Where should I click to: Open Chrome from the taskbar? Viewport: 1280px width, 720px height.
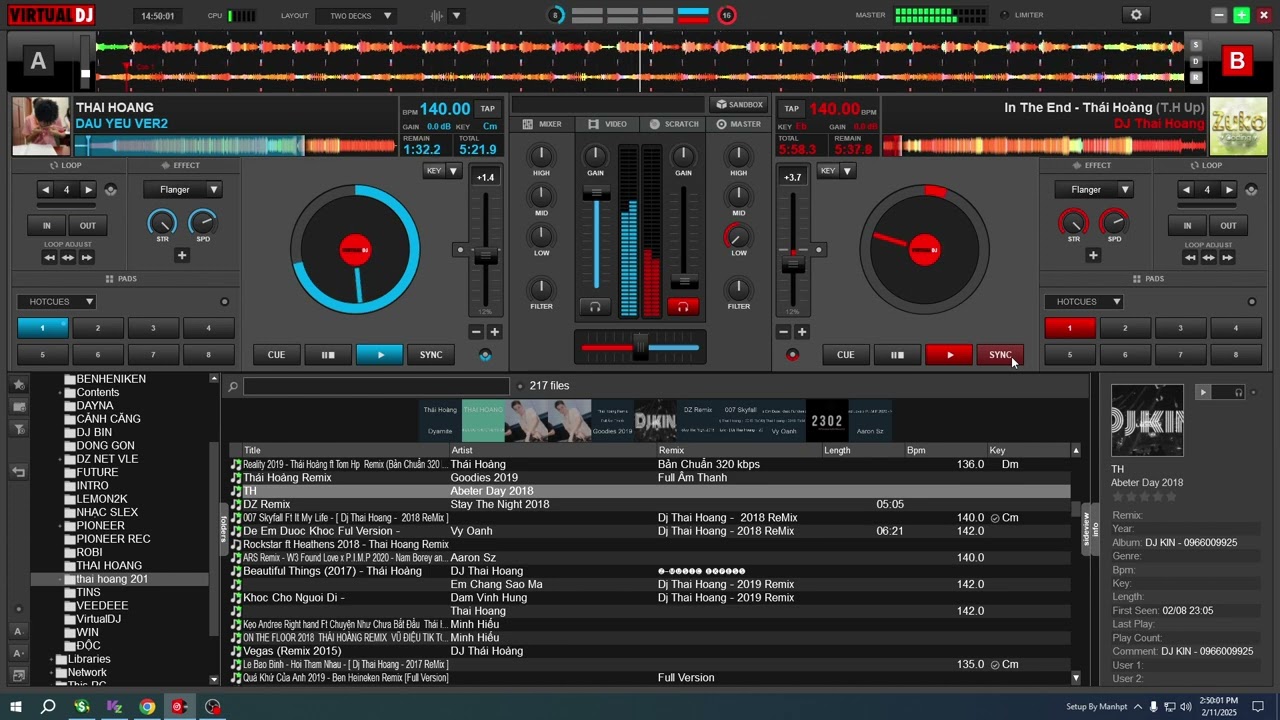(147, 707)
